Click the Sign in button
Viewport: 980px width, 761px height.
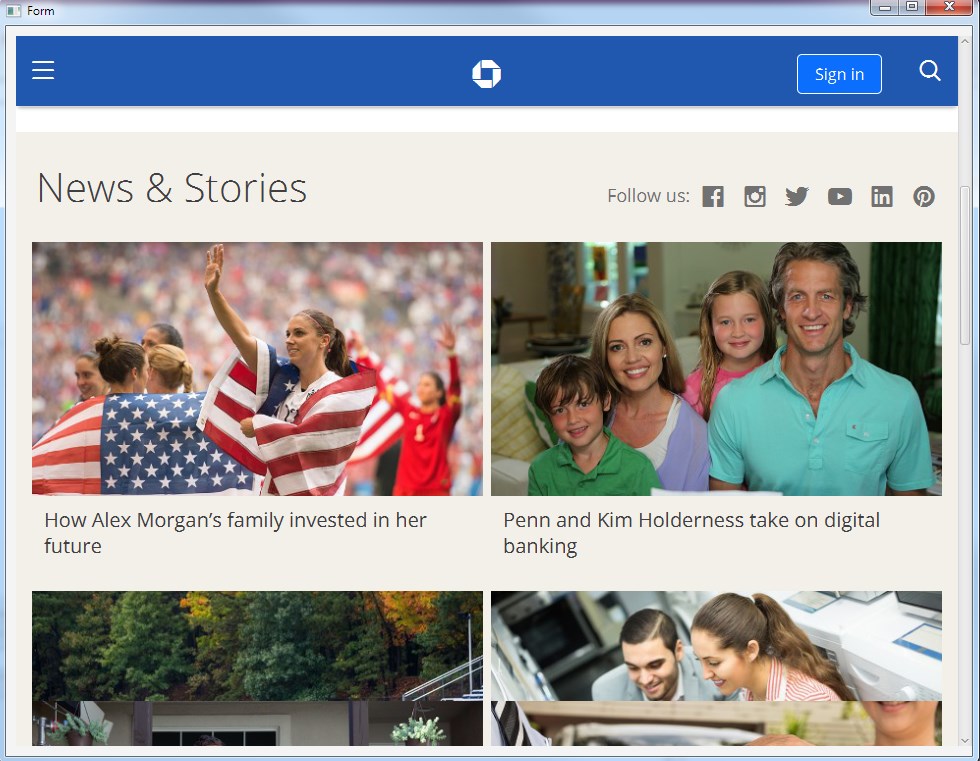pyautogui.click(x=839, y=74)
